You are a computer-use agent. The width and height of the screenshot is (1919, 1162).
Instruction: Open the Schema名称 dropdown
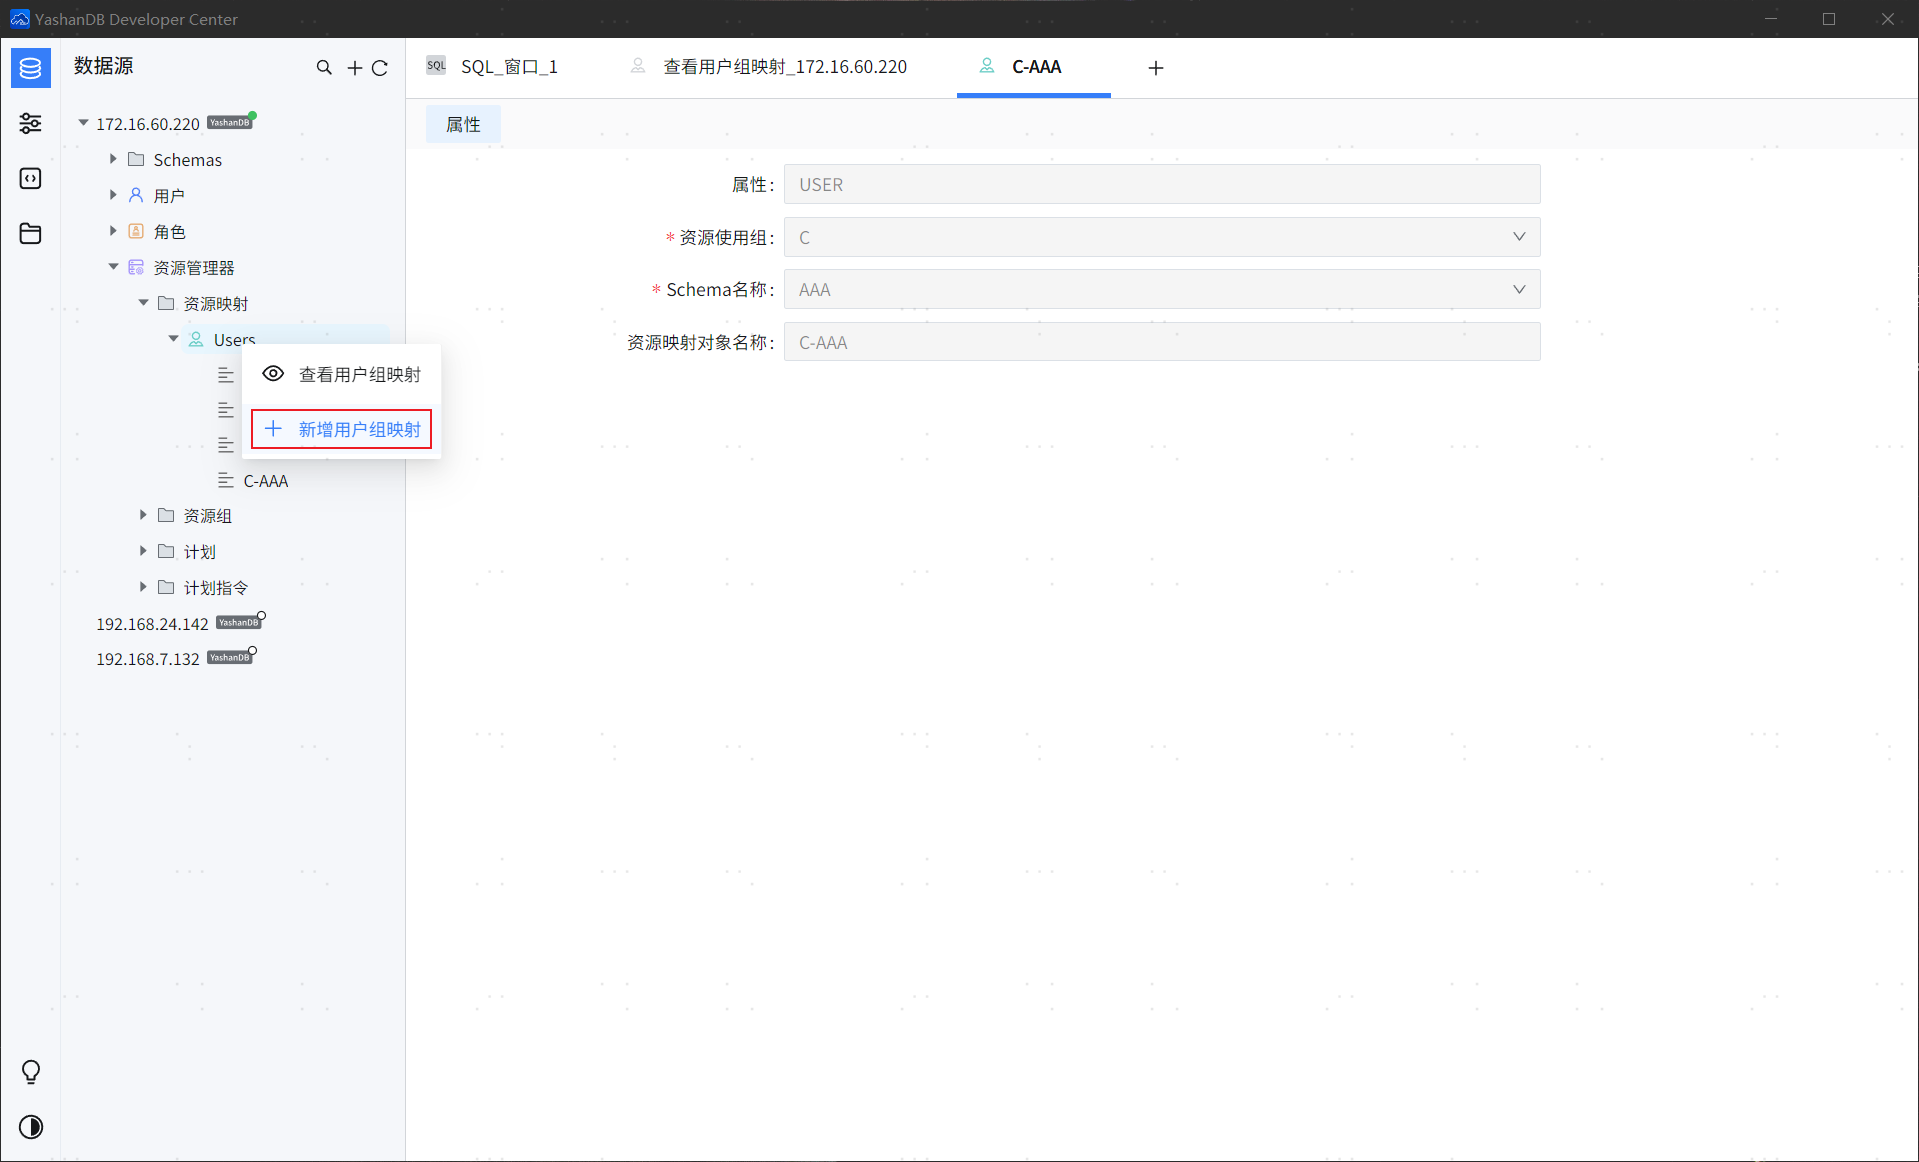1162,289
